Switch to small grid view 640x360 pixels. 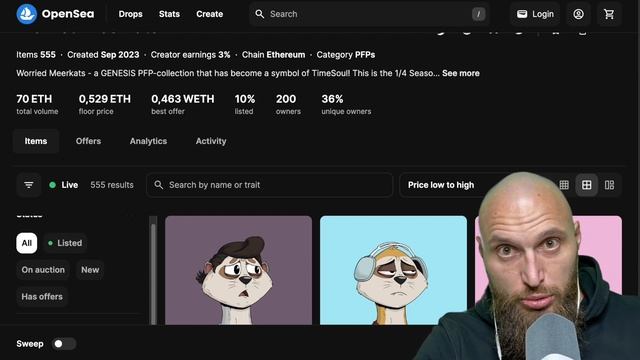click(564, 185)
